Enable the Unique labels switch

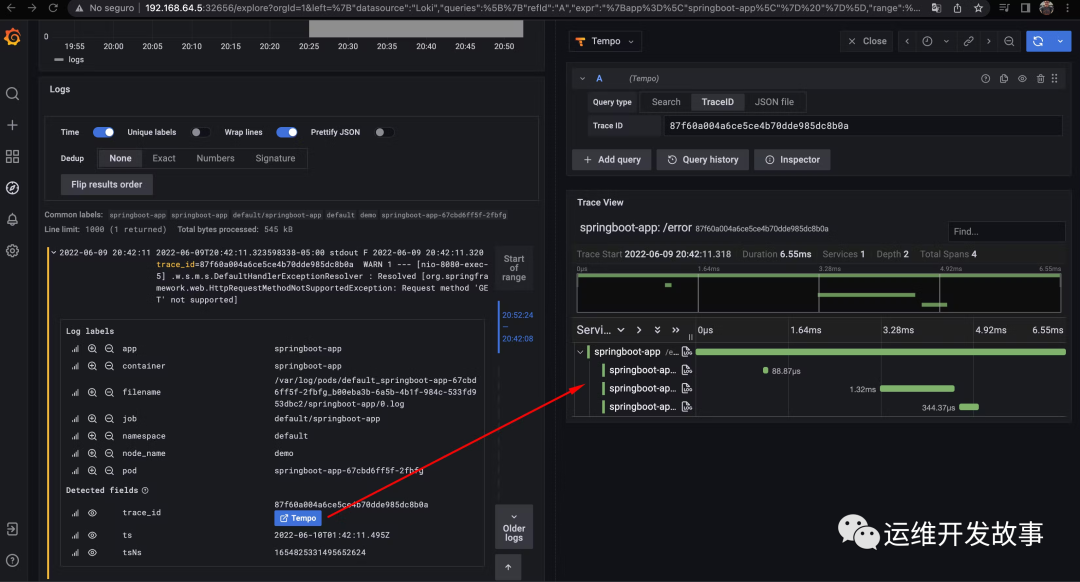coord(200,132)
